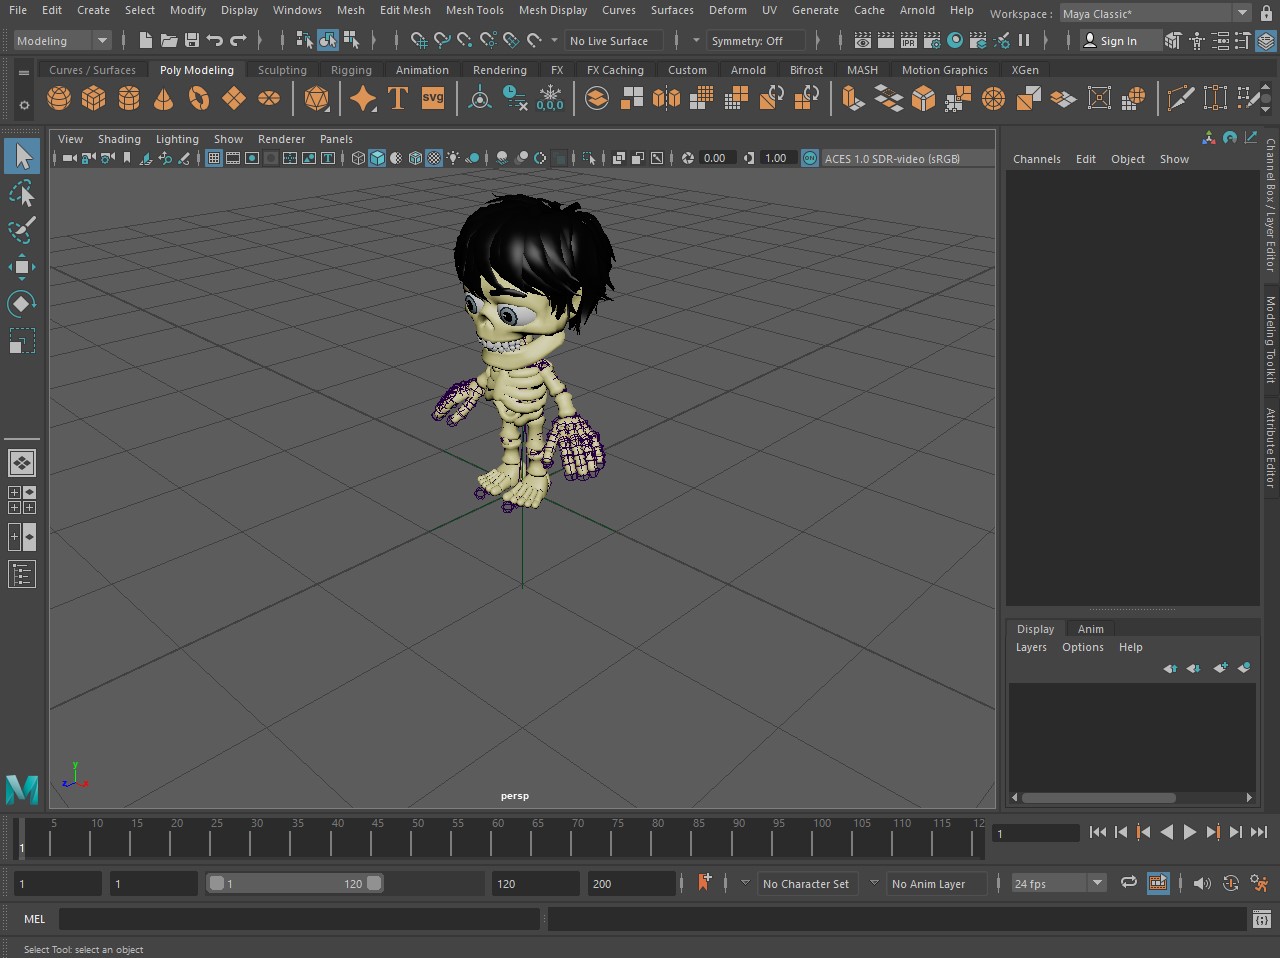Open the Workspace Maya Classic dropdown
Screen dimensions: 1280x958
point(1155,13)
